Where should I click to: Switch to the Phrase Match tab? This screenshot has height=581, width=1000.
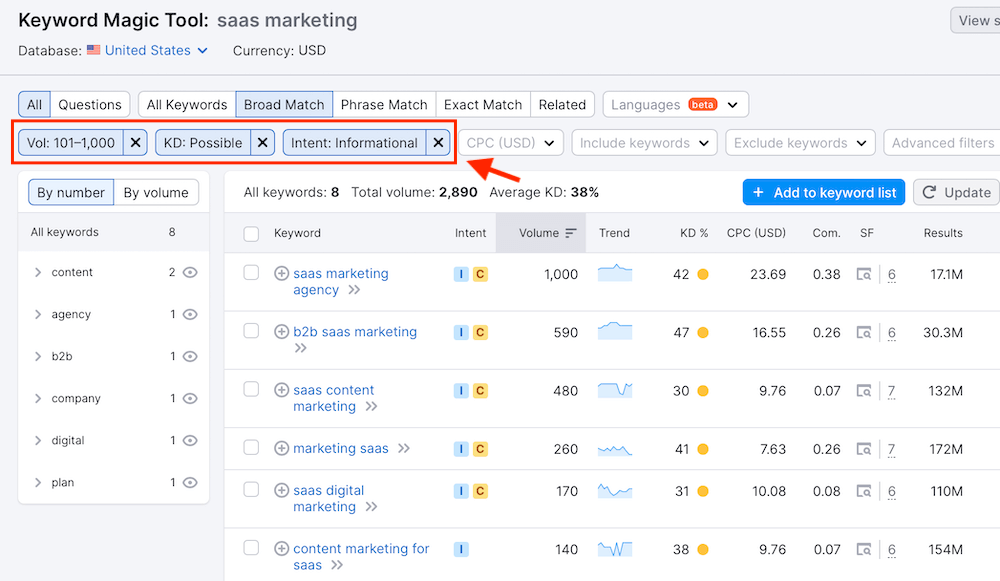click(x=384, y=104)
